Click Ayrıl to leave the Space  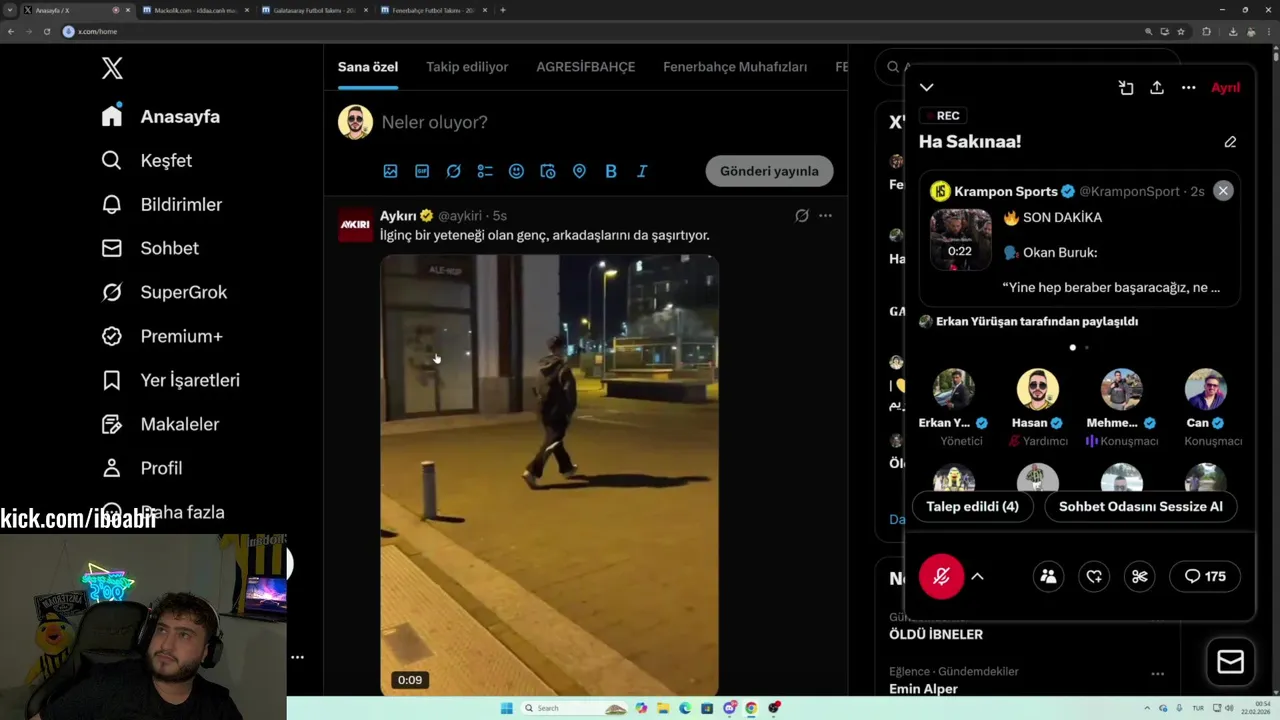pyautogui.click(x=1226, y=88)
